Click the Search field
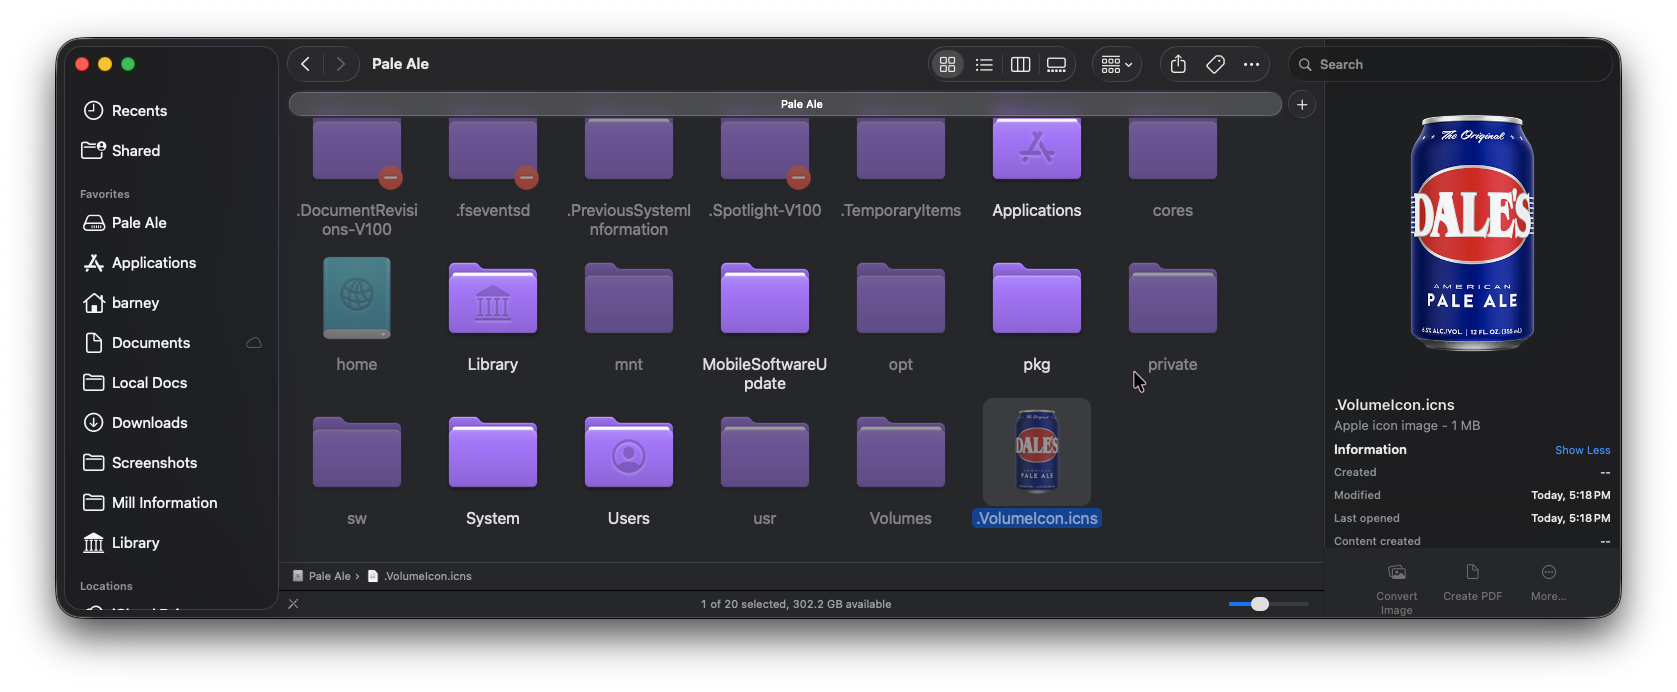The height and width of the screenshot is (692, 1677). point(1450,64)
